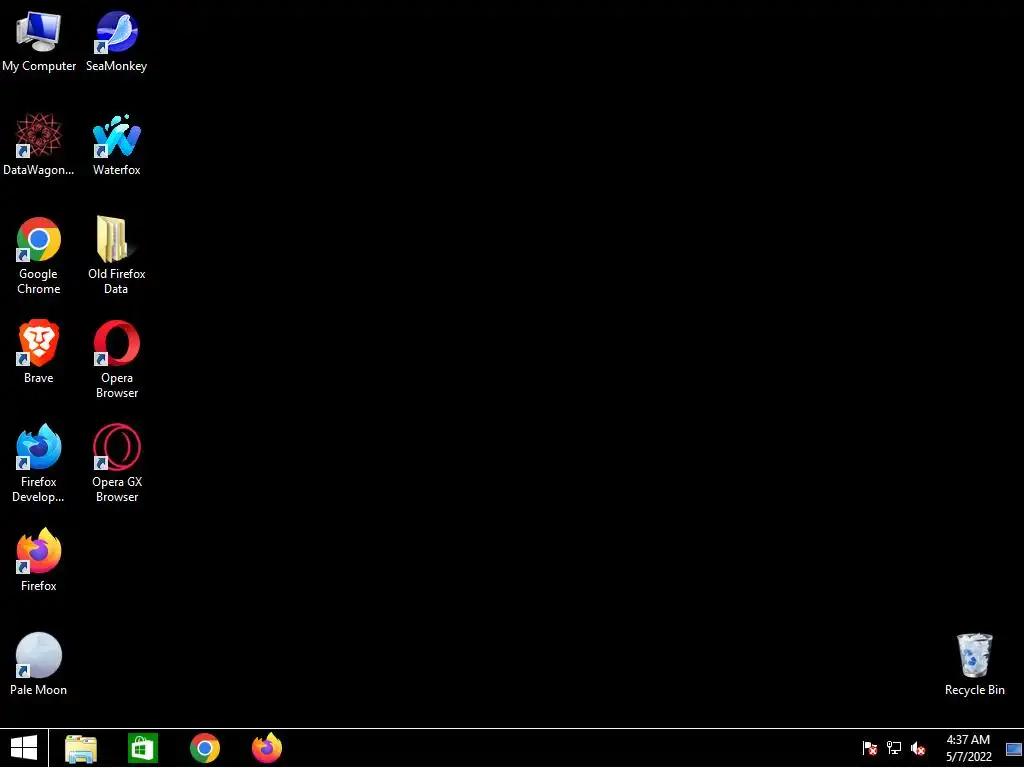Image resolution: width=1024 pixels, height=768 pixels.
Task: Select the Recycle Bin icon
Action: pos(974,664)
